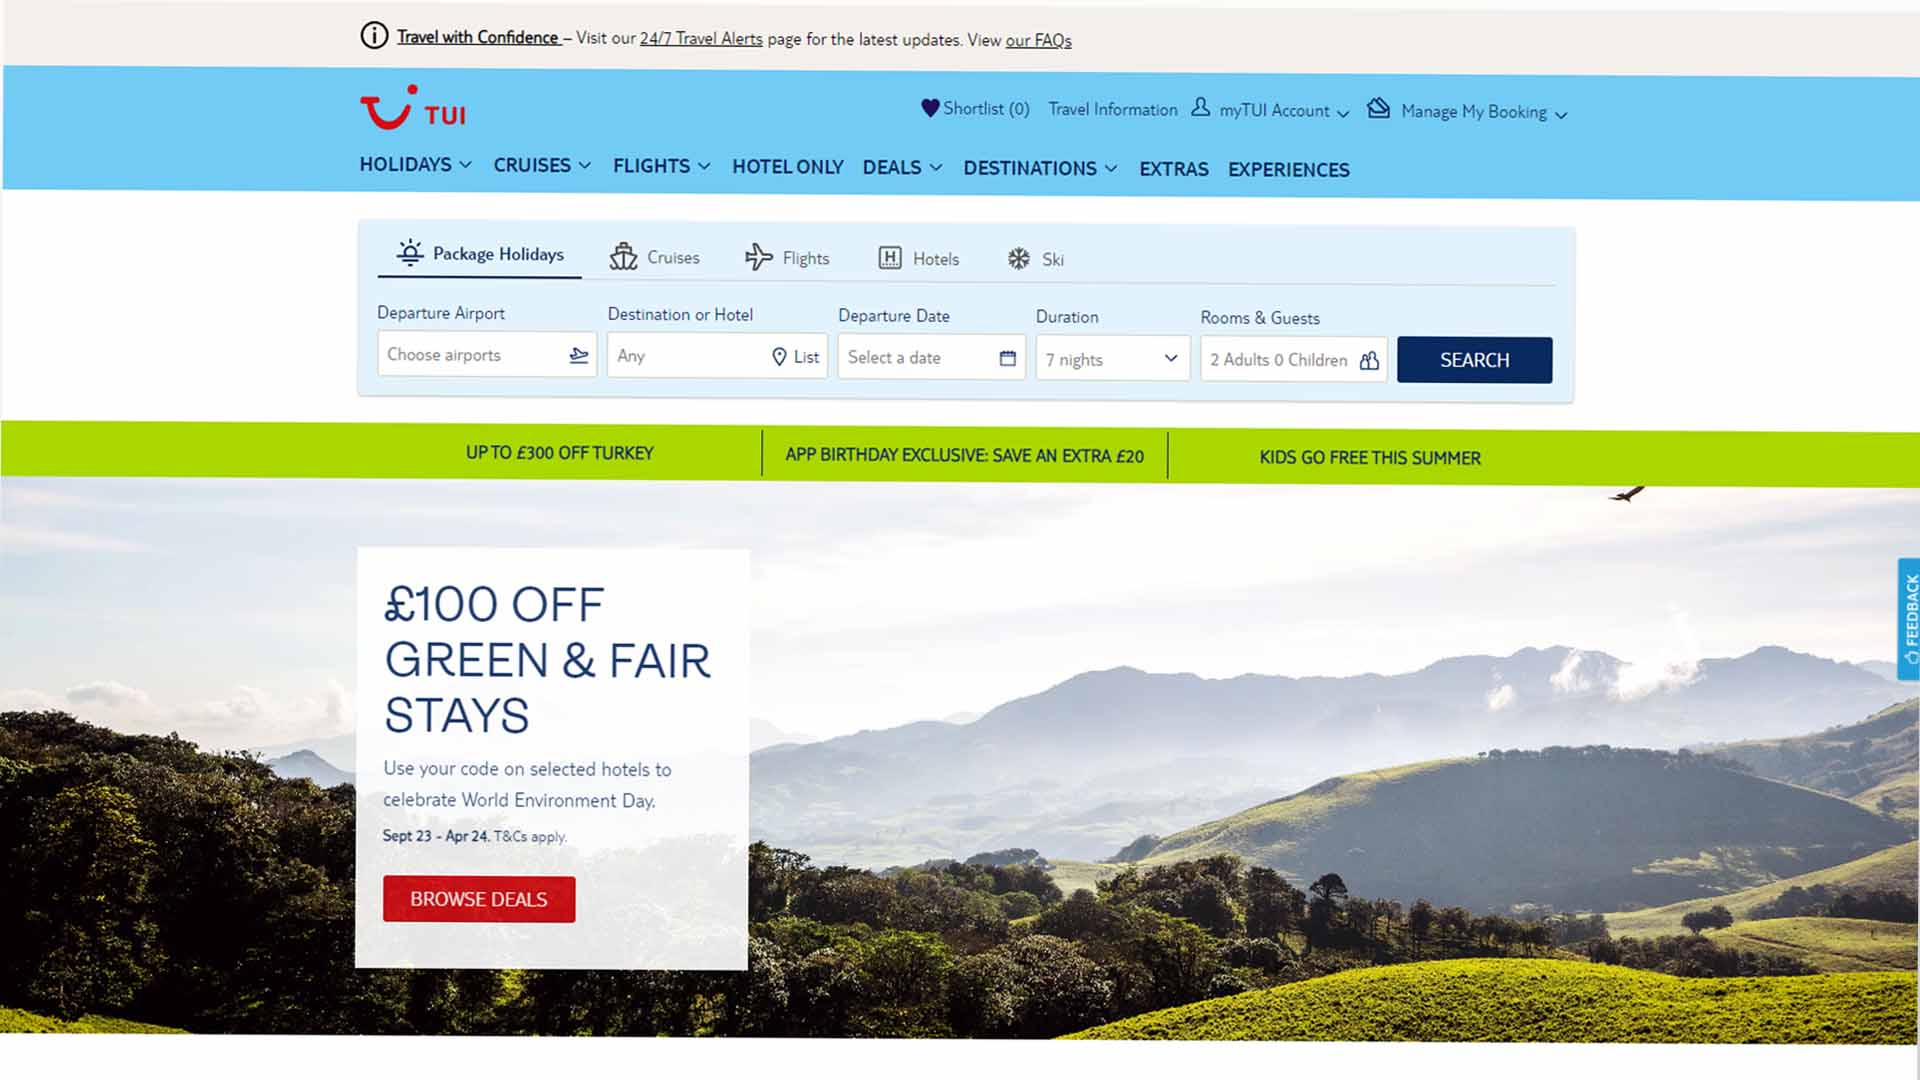The image size is (1920, 1080).
Task: Click the Browse Deals button
Action: click(478, 899)
